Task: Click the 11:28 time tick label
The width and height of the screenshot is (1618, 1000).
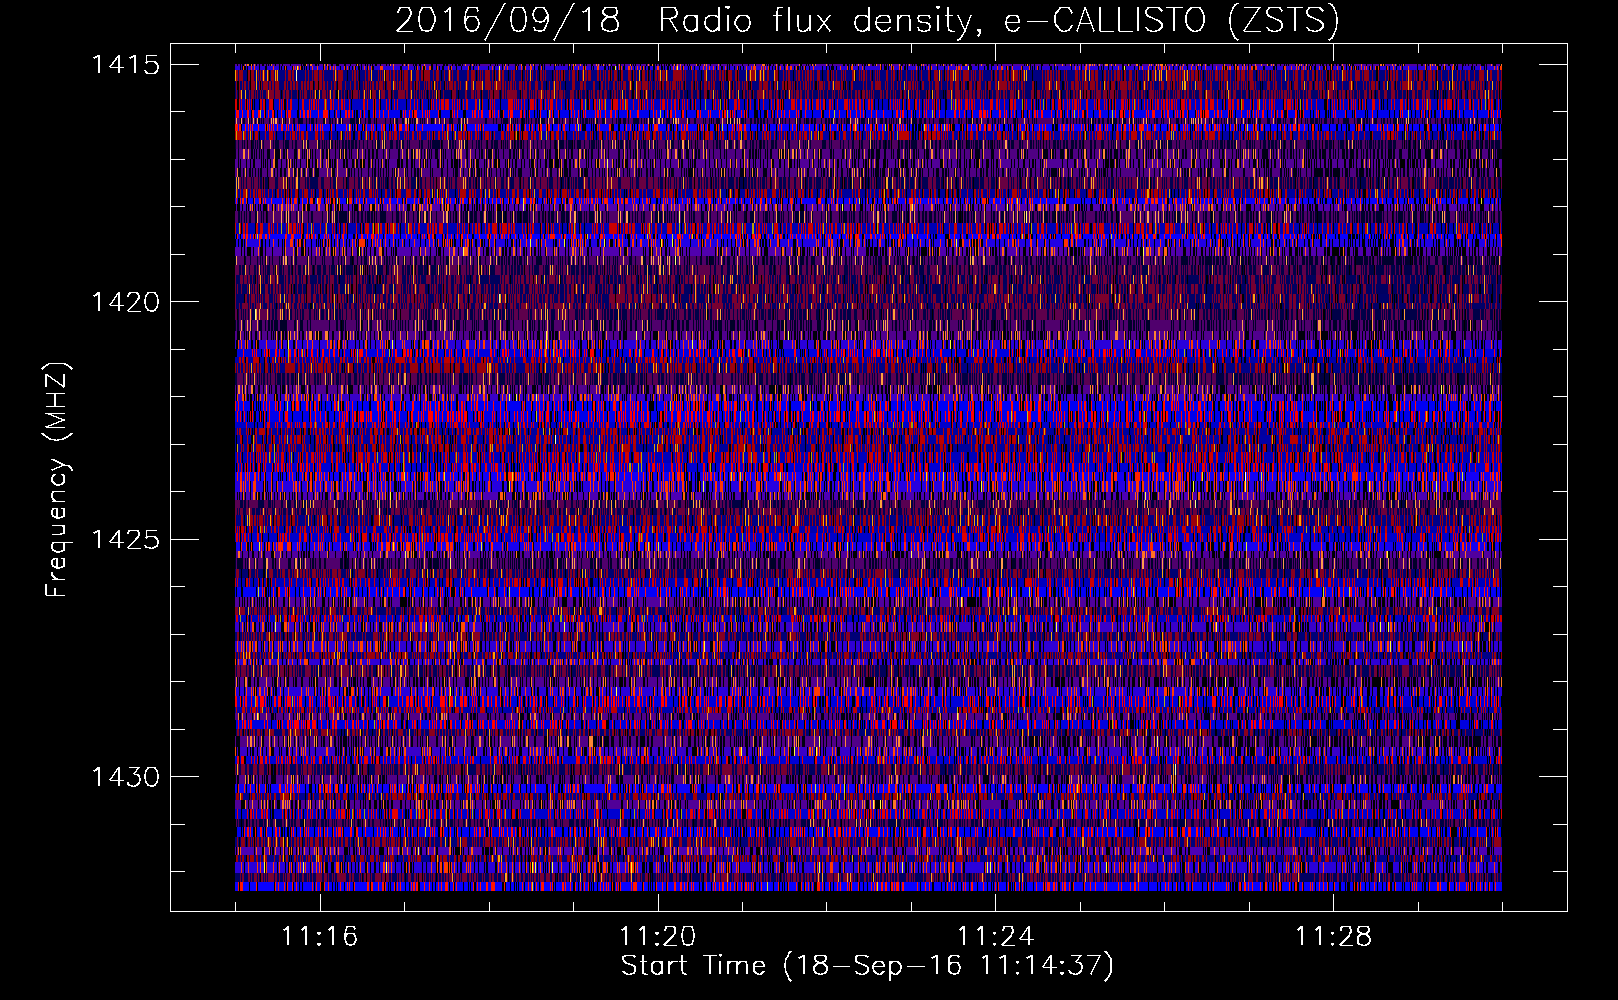Action: [1333, 937]
